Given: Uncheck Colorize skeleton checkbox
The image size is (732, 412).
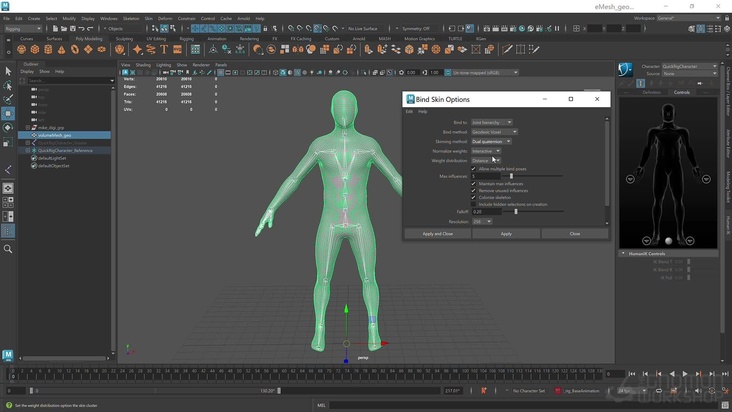Looking at the screenshot, I should (x=473, y=197).
